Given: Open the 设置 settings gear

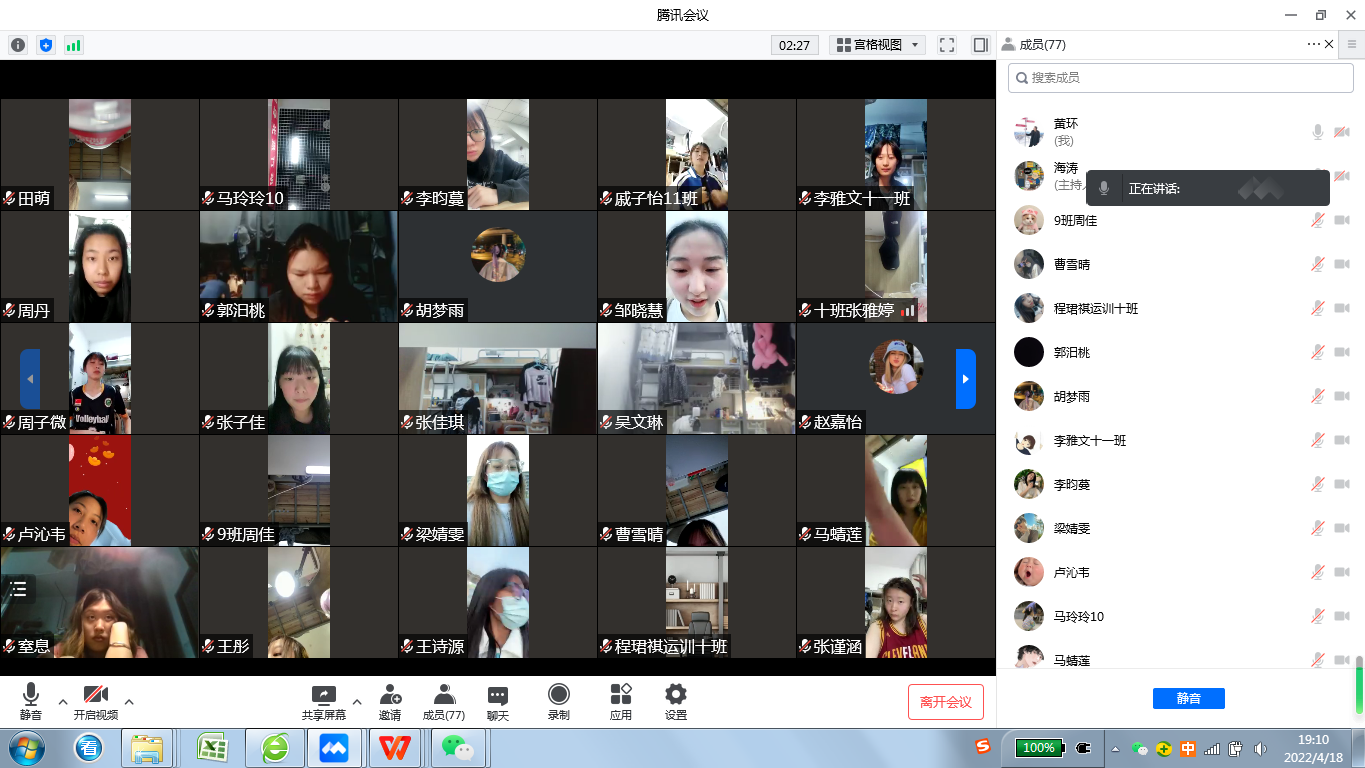Looking at the screenshot, I should (676, 702).
